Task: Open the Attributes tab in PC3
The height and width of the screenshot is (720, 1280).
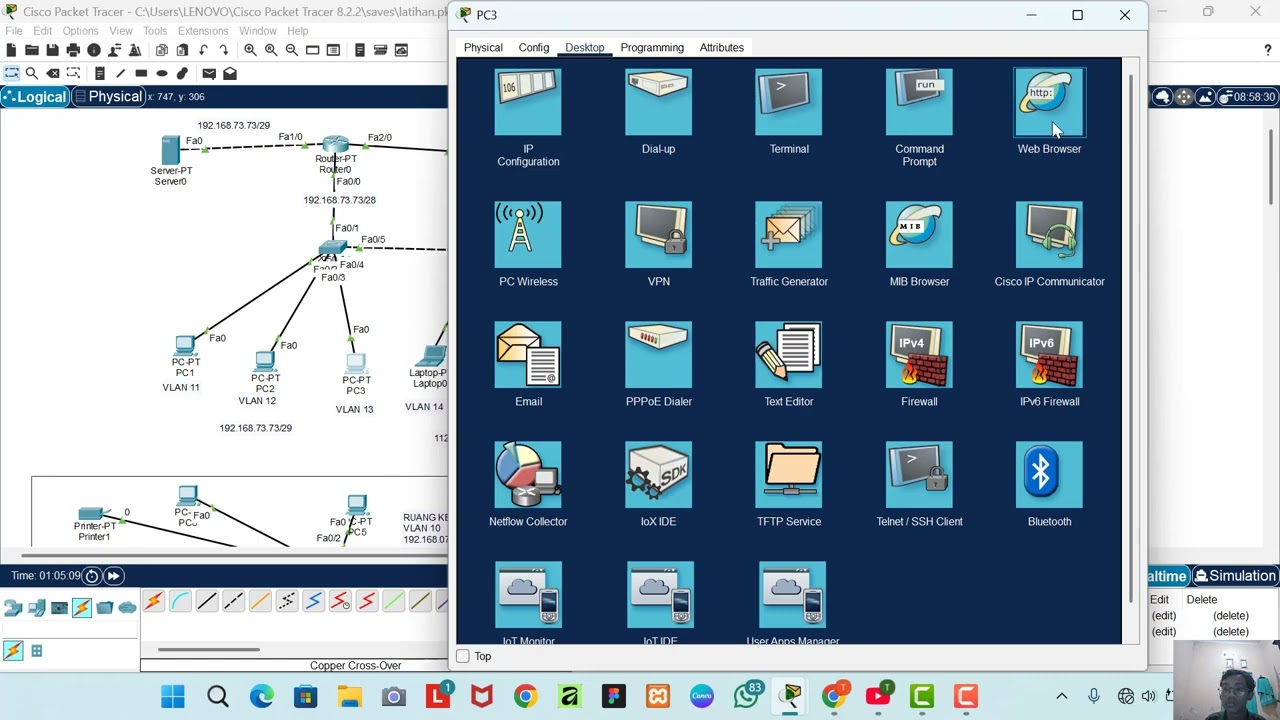Action: pyautogui.click(x=721, y=47)
